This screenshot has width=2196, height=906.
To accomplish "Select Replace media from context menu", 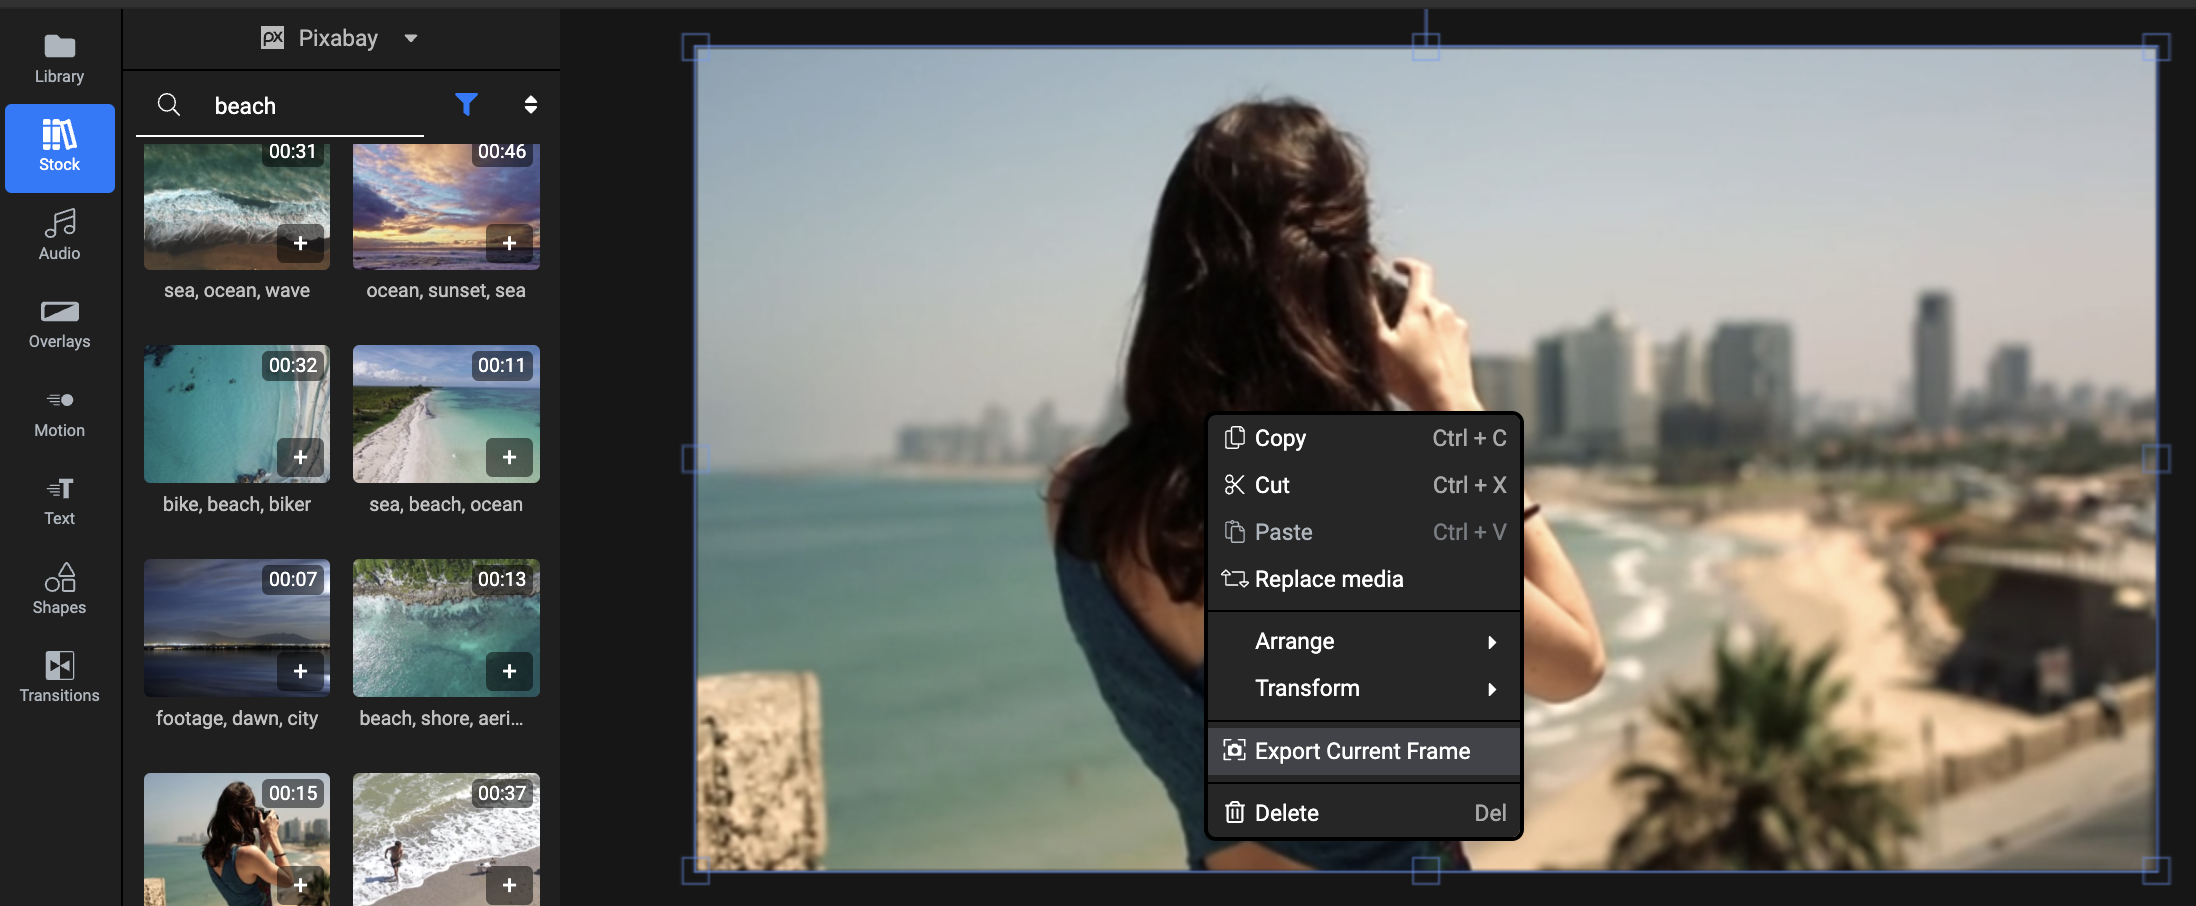I will coord(1328,579).
